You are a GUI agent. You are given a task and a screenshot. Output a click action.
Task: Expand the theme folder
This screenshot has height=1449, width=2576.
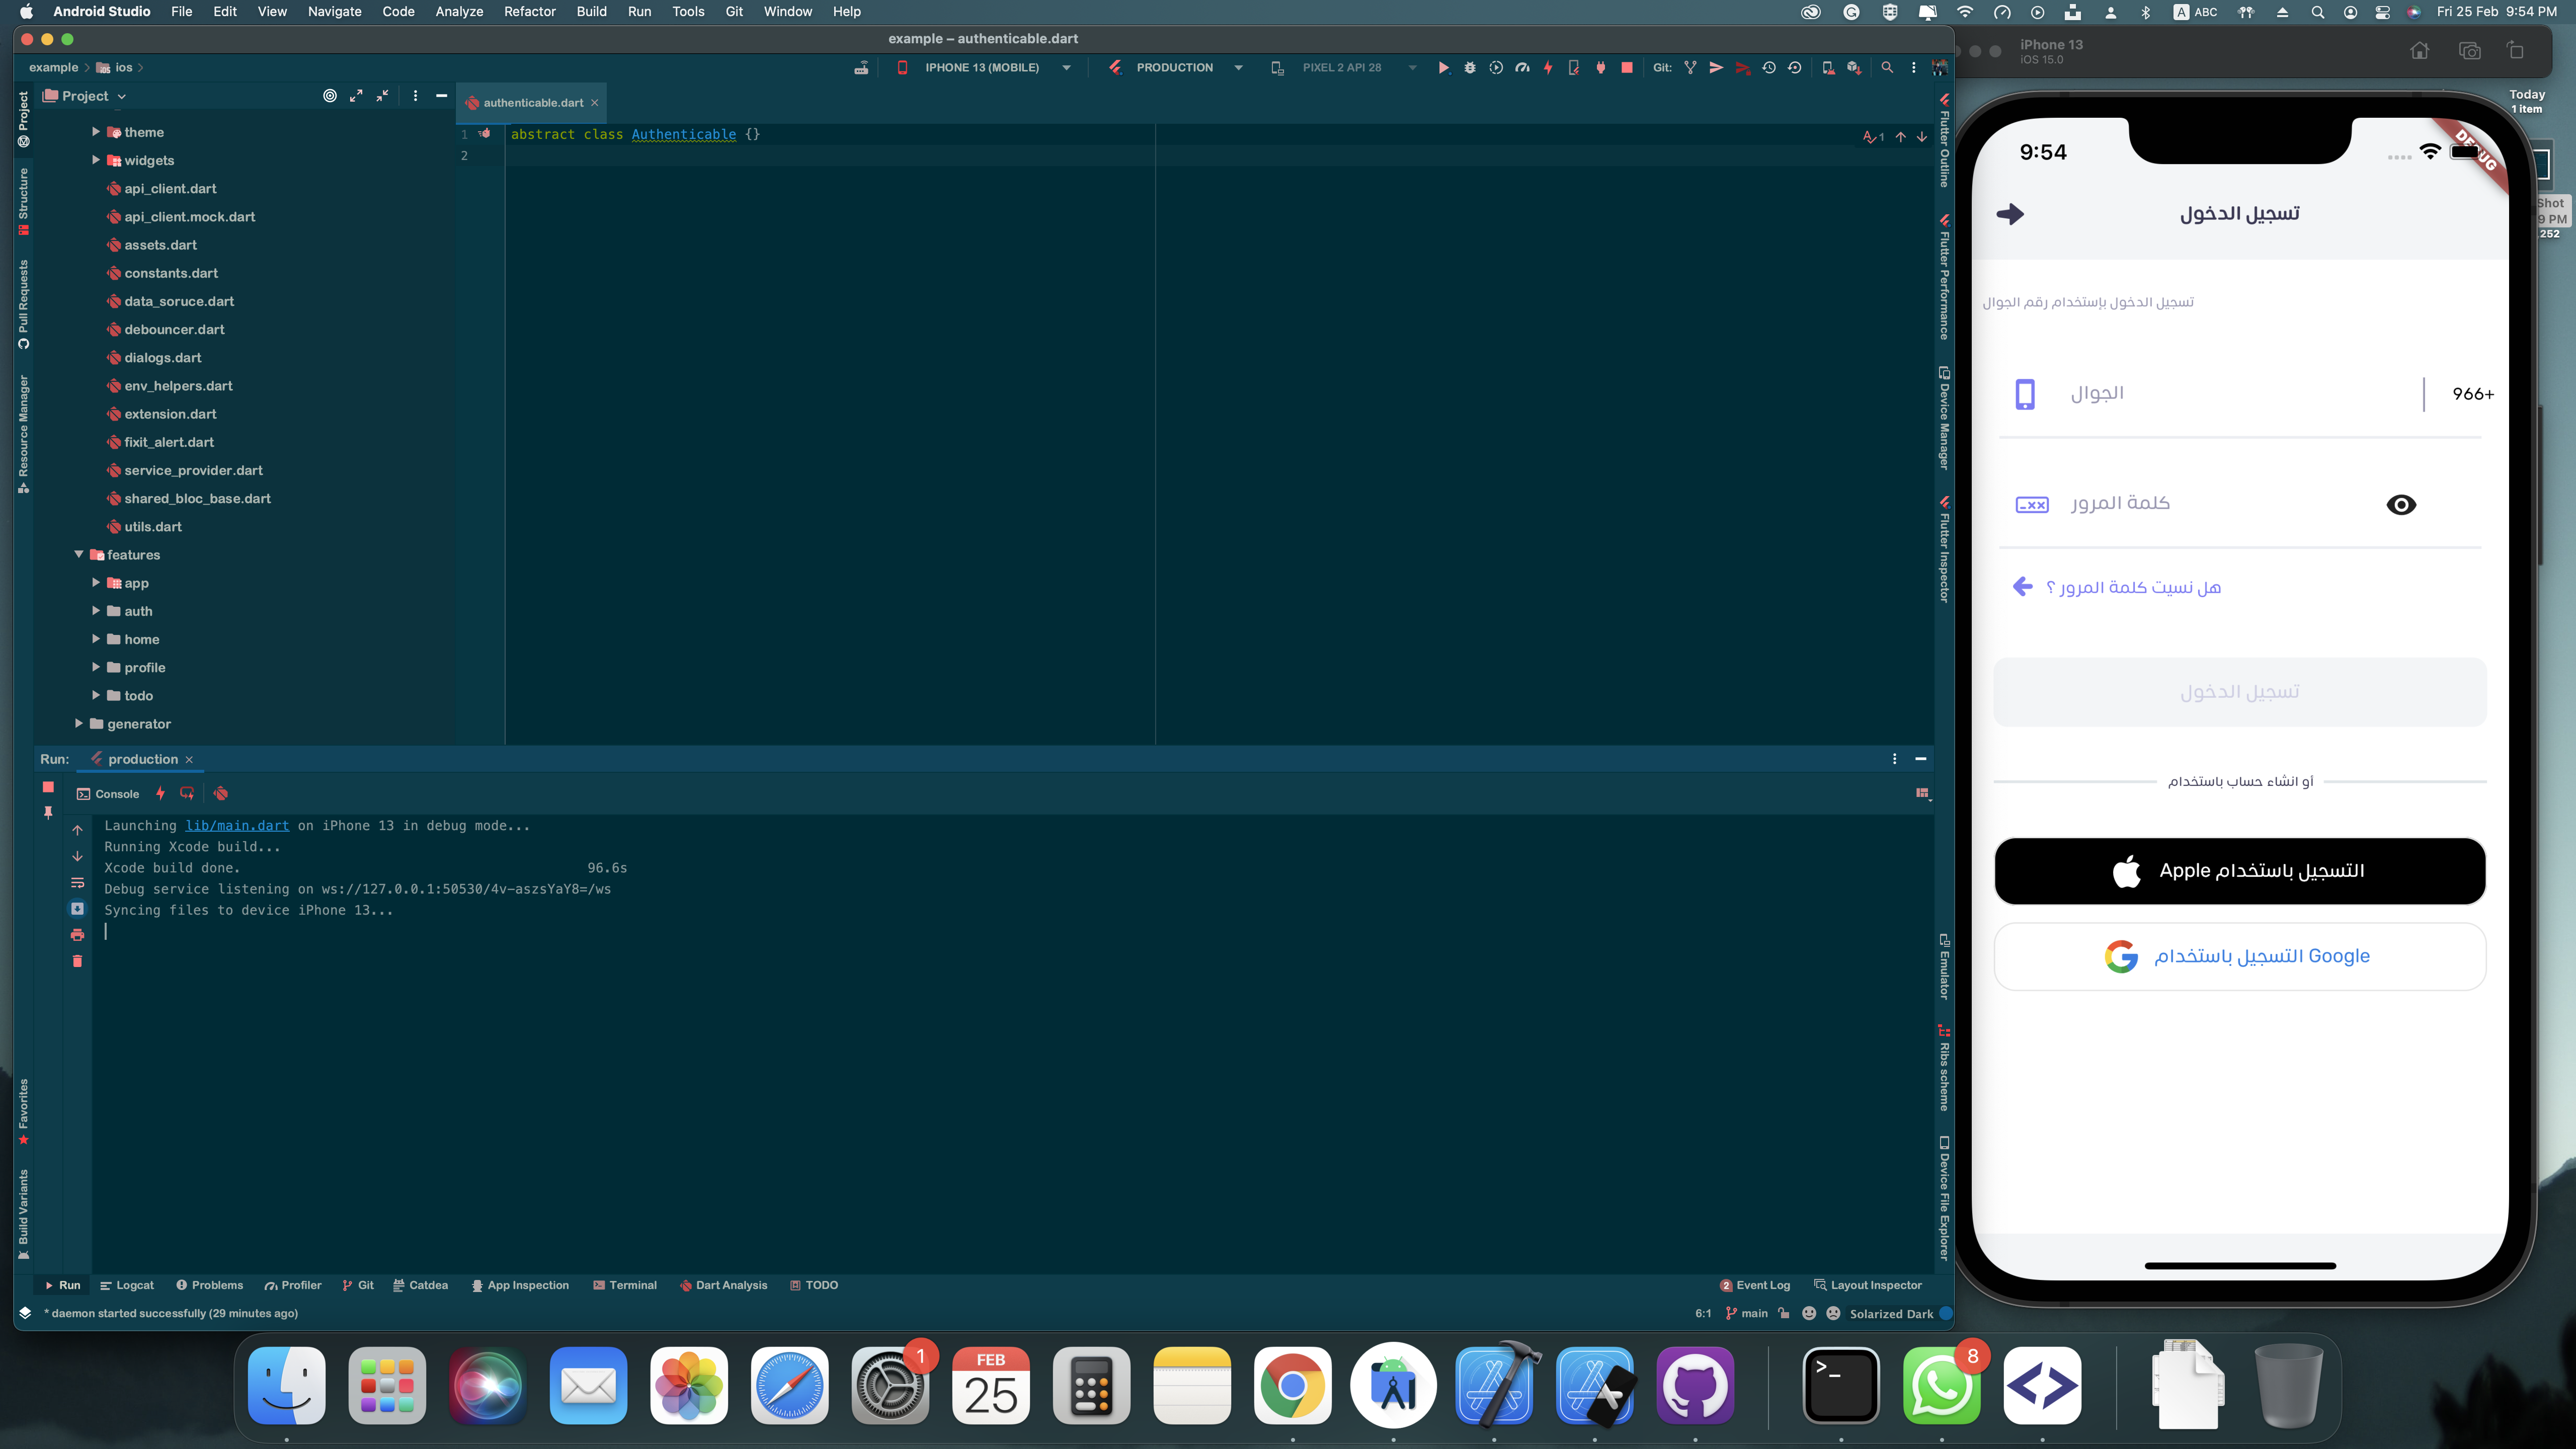coord(96,132)
